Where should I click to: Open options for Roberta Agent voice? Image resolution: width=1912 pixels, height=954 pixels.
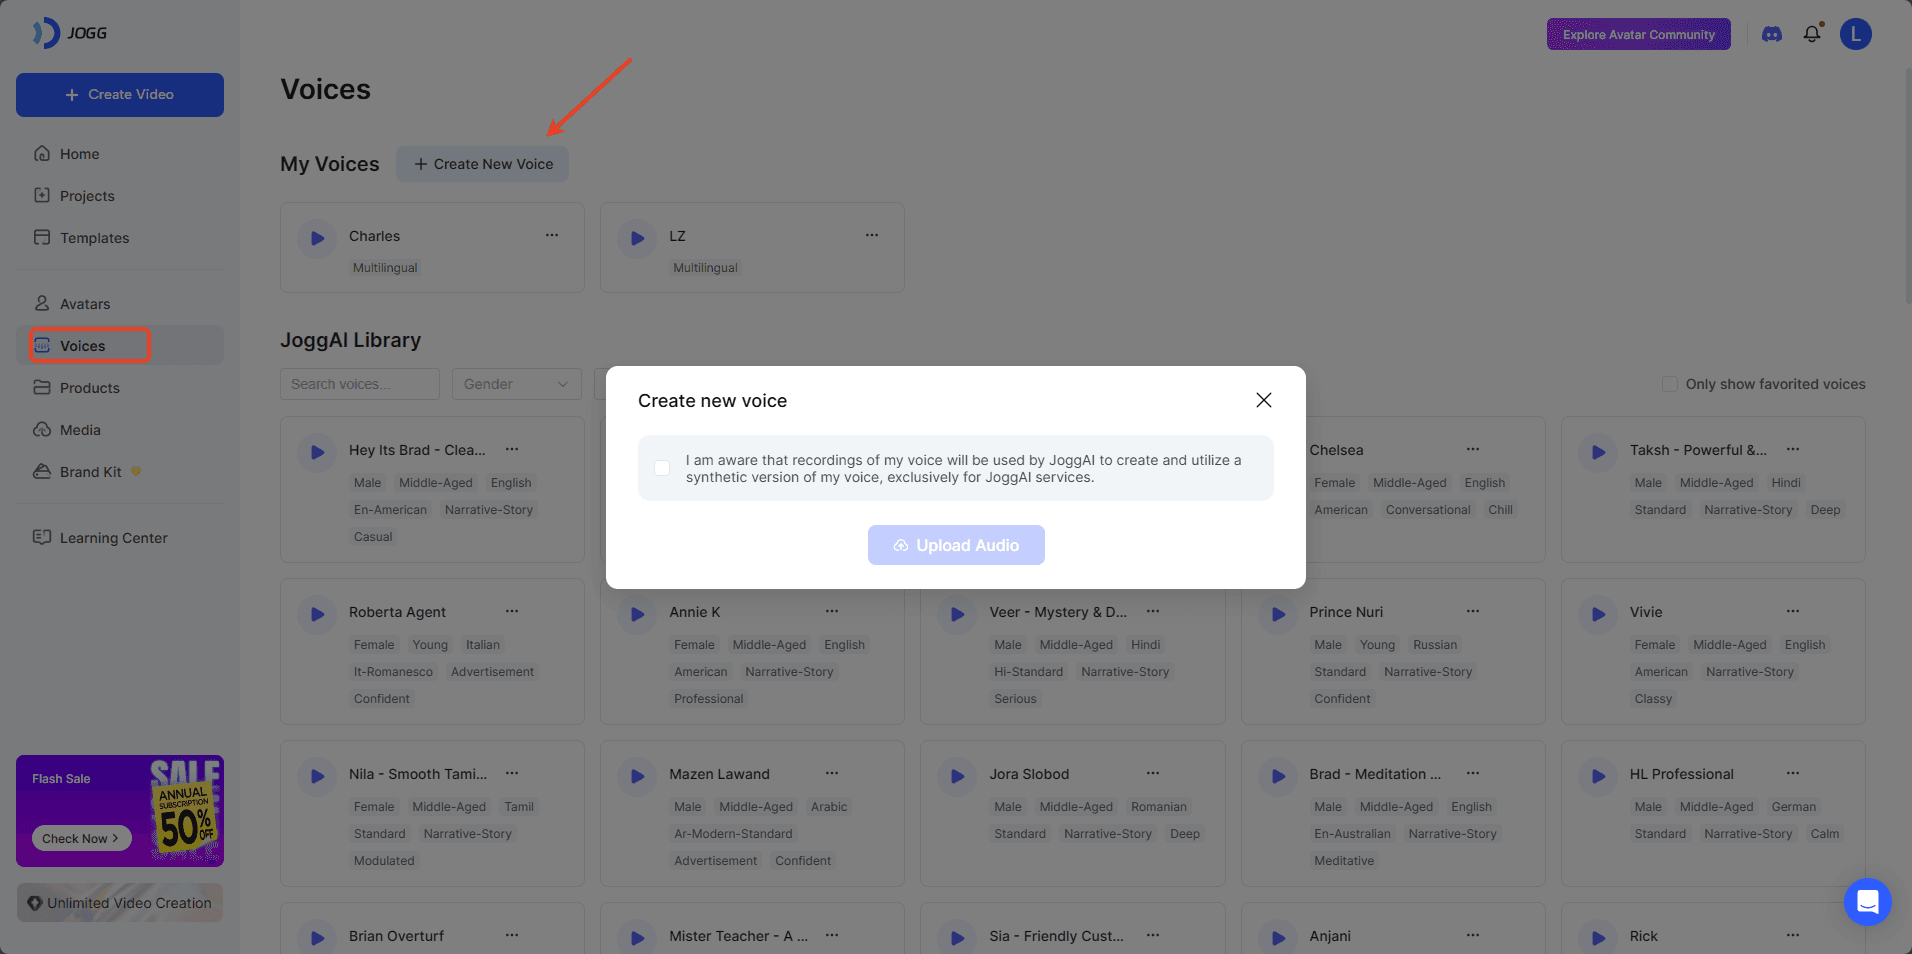(x=512, y=611)
